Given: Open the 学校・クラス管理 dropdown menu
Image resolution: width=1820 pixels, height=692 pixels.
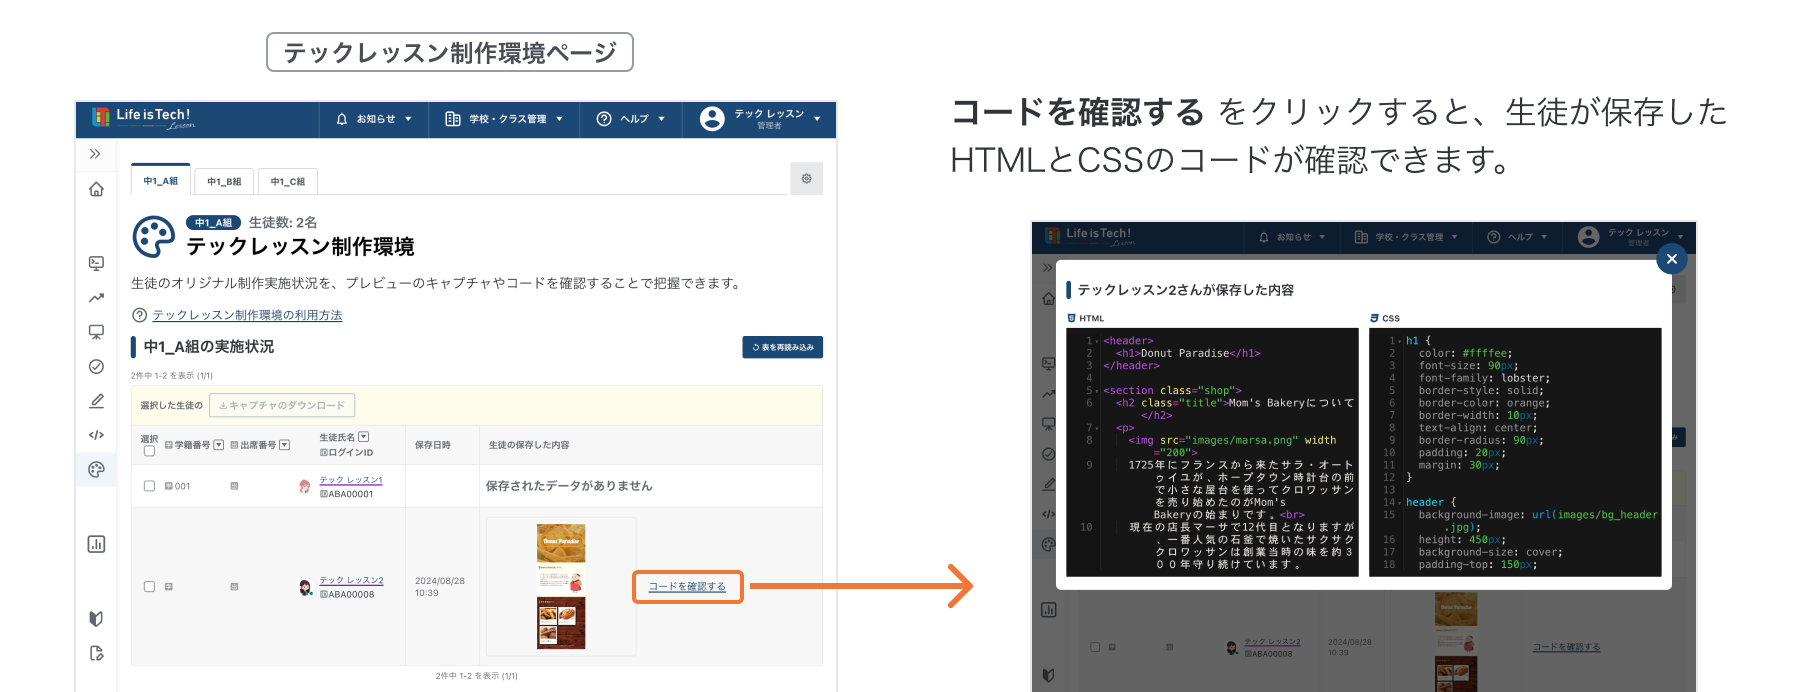Looking at the screenshot, I should 505,119.
